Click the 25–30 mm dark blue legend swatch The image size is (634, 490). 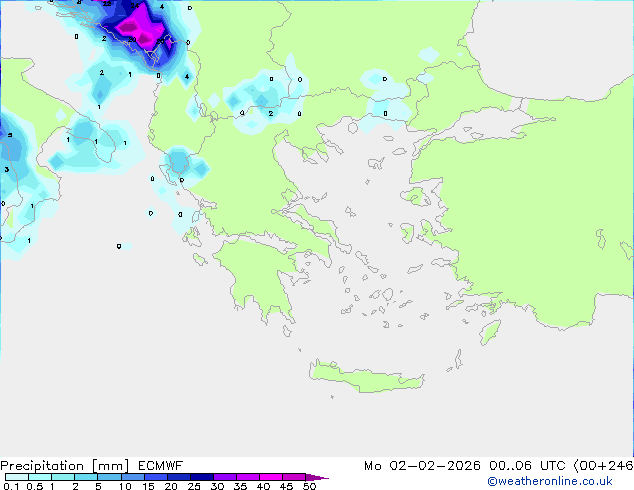tap(202, 477)
